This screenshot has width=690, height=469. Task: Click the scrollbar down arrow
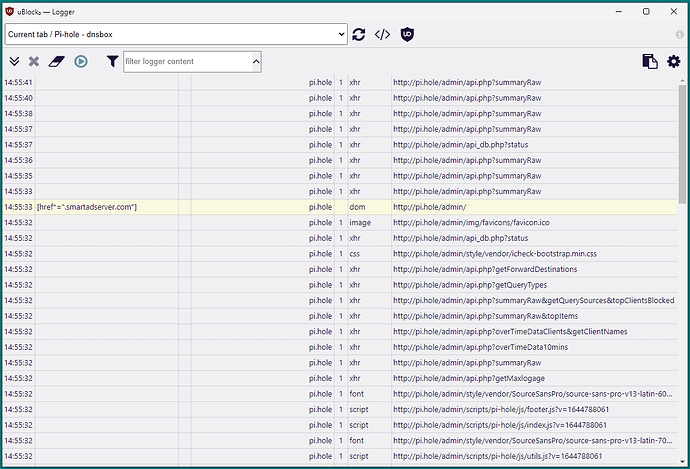pos(682,462)
